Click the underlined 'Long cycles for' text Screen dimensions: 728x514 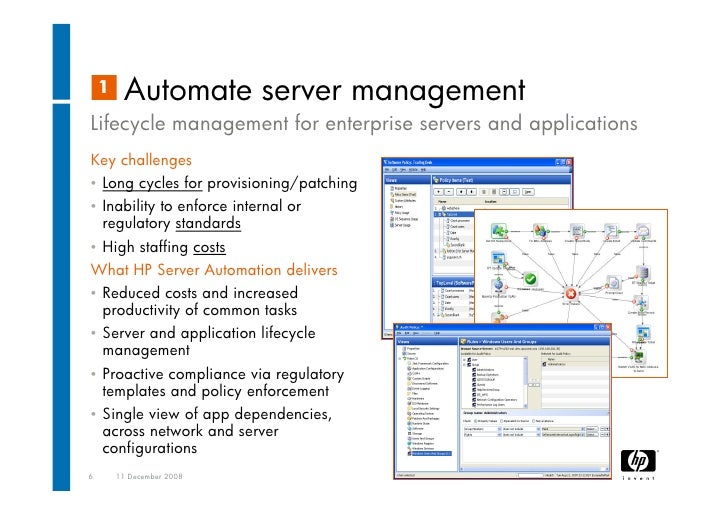click(152, 183)
